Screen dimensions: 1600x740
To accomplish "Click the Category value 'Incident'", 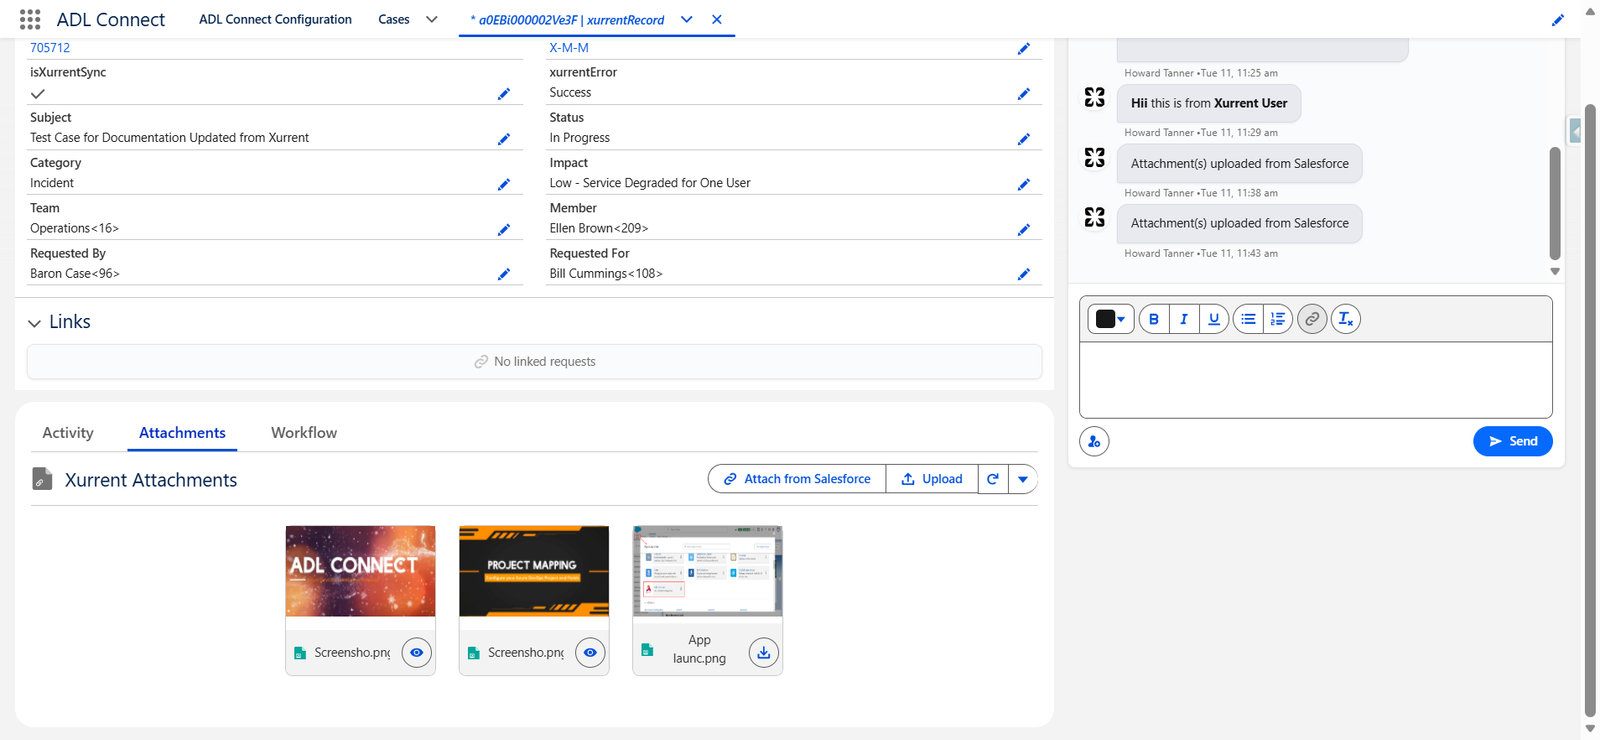I will tap(52, 183).
